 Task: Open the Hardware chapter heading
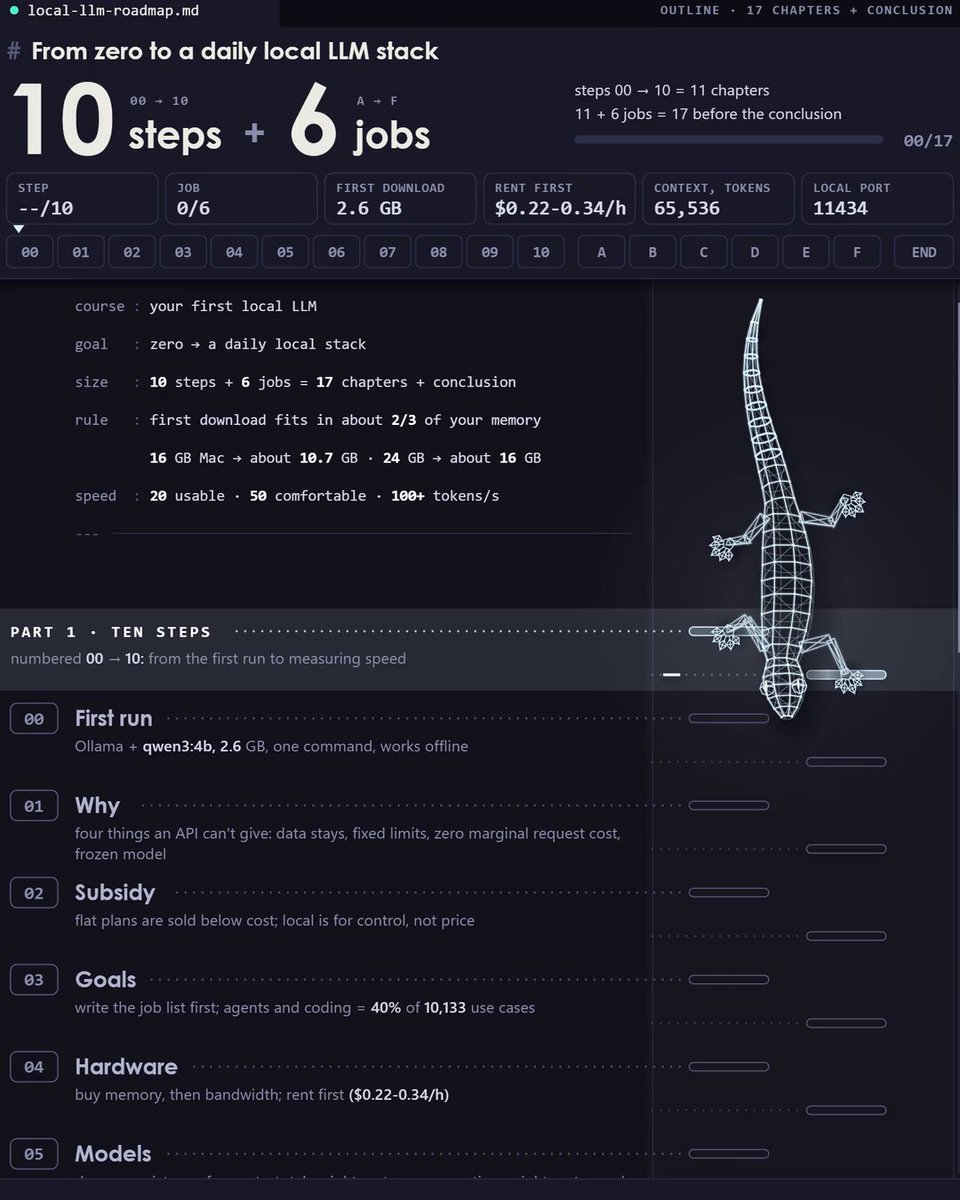(x=126, y=1066)
